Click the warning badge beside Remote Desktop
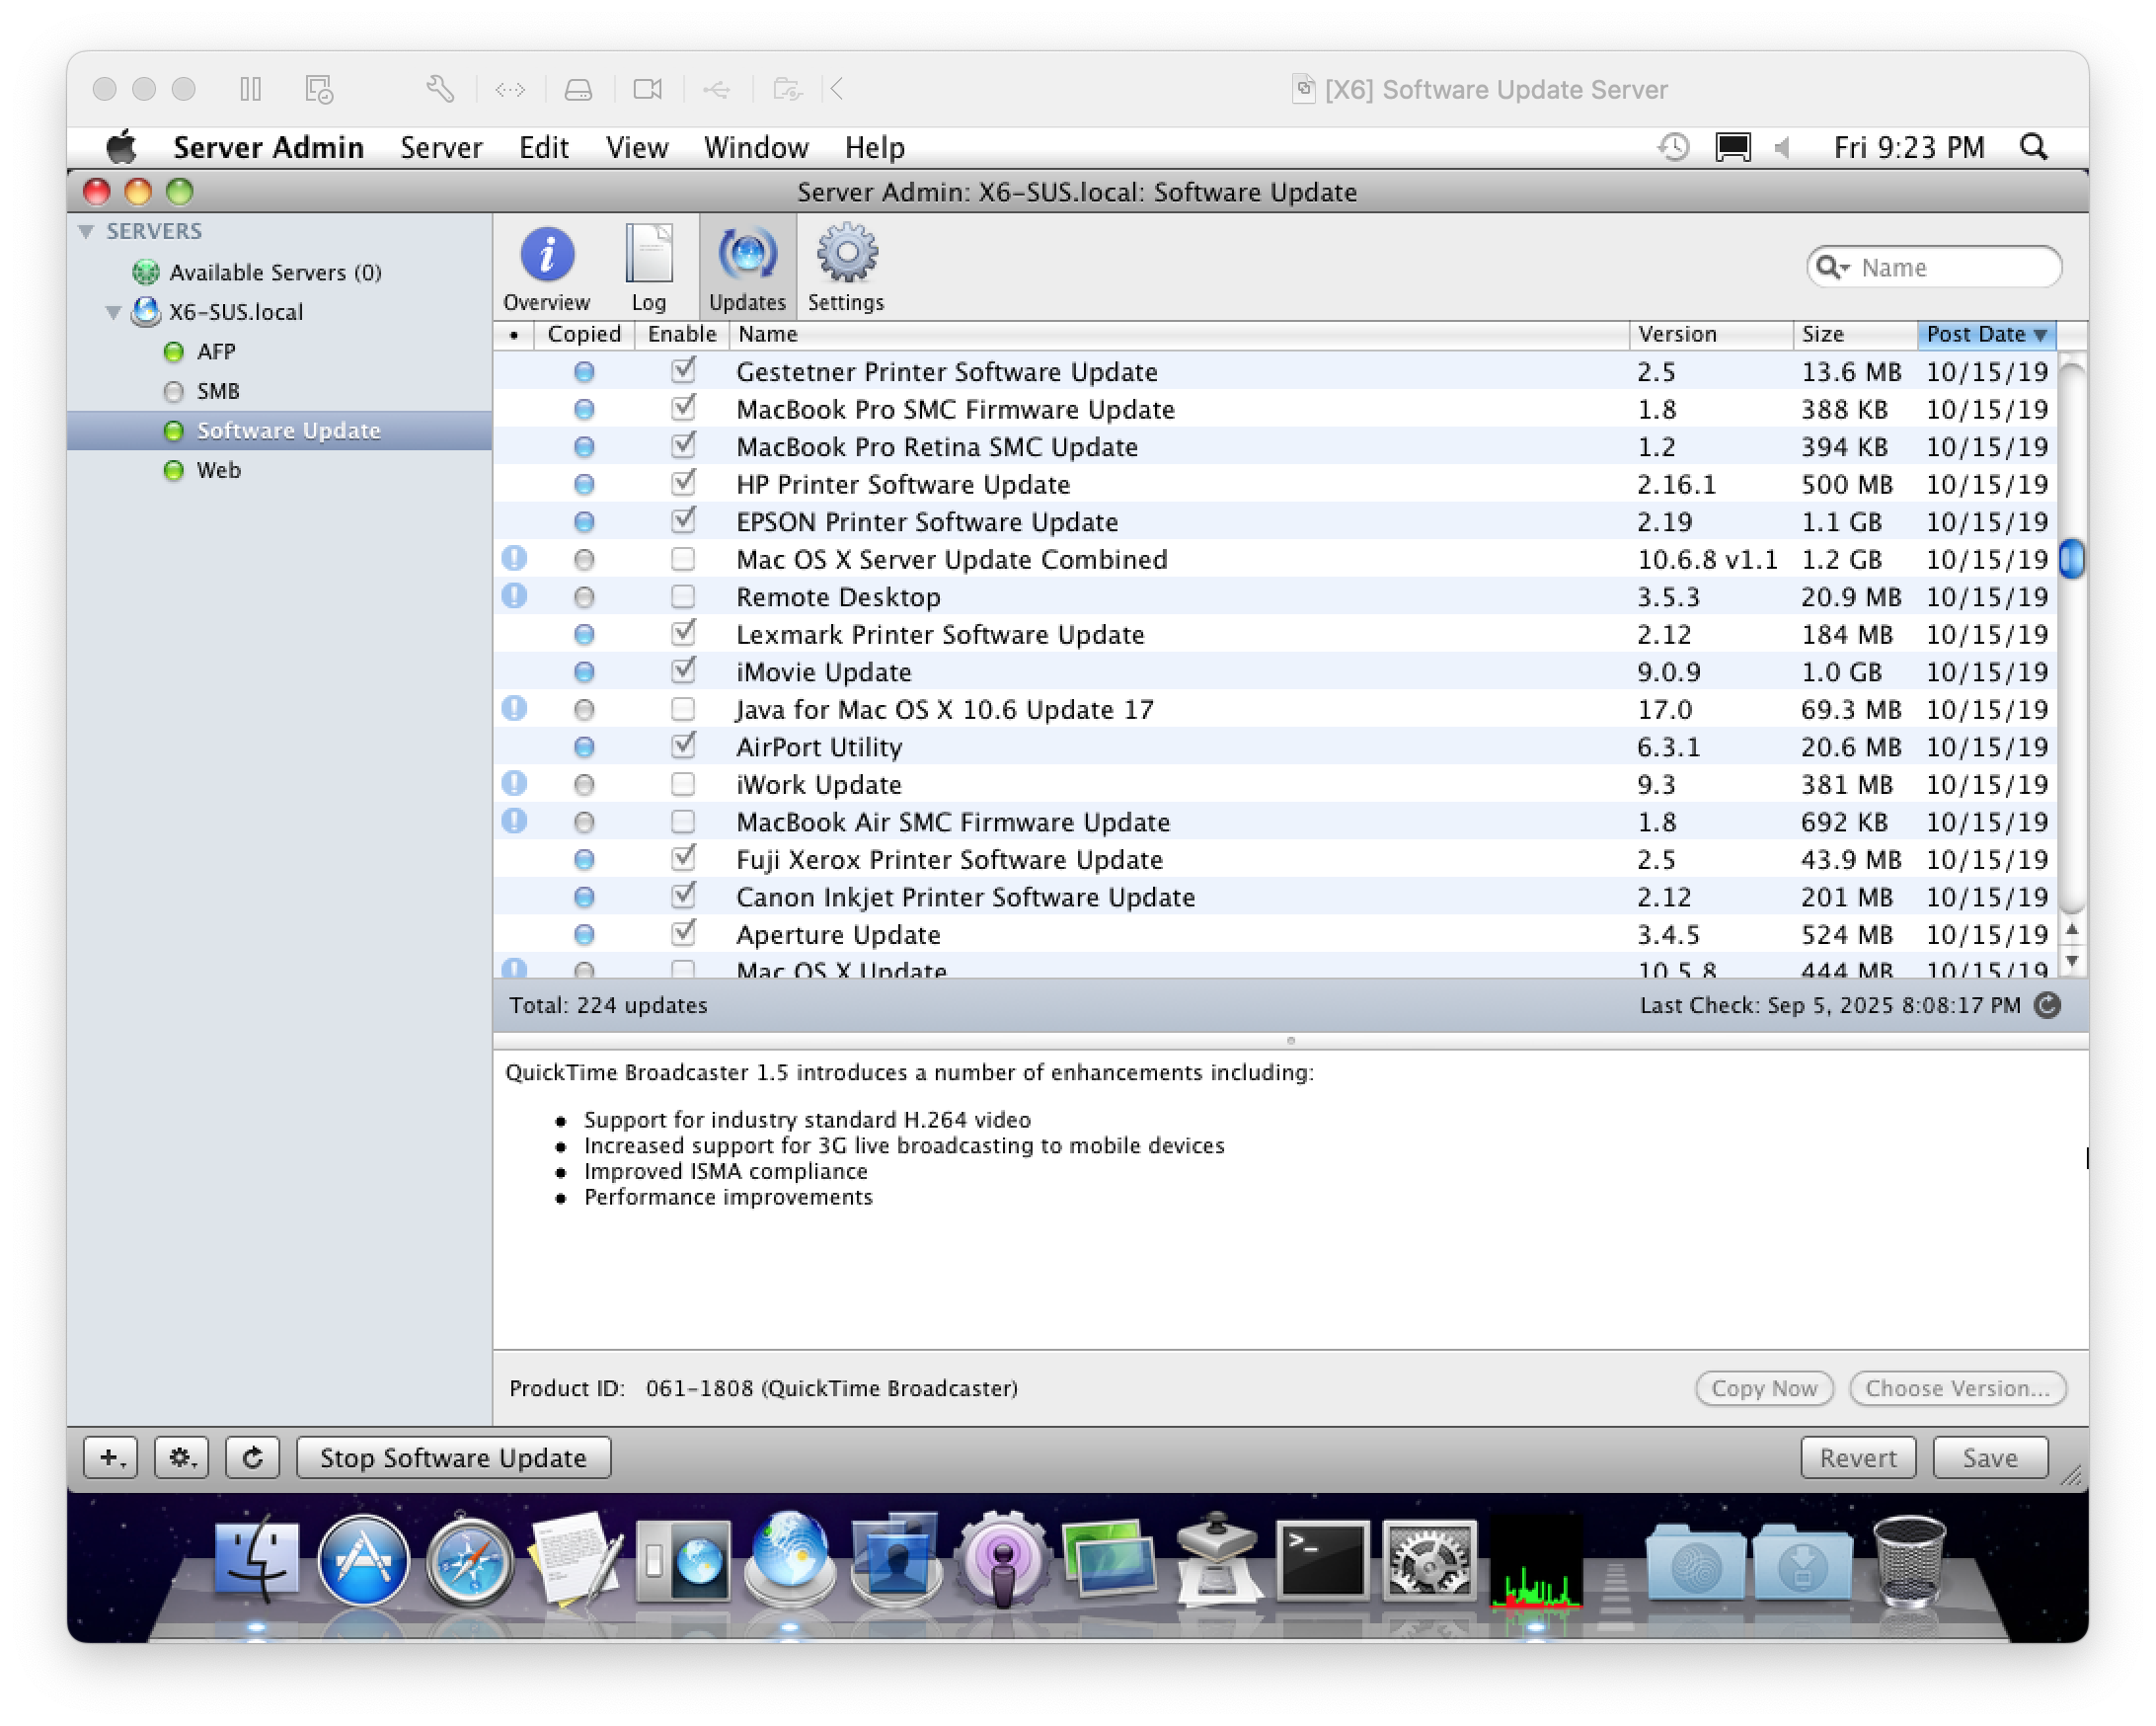 coord(514,596)
